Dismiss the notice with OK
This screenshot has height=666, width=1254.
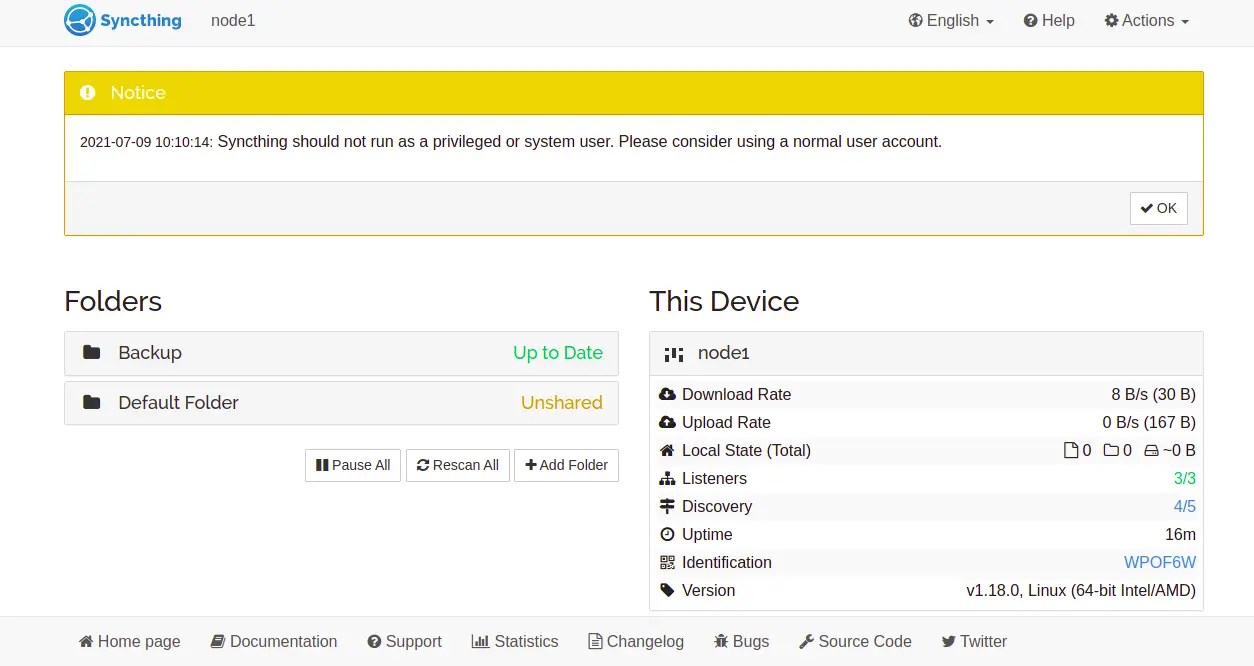coord(1159,208)
